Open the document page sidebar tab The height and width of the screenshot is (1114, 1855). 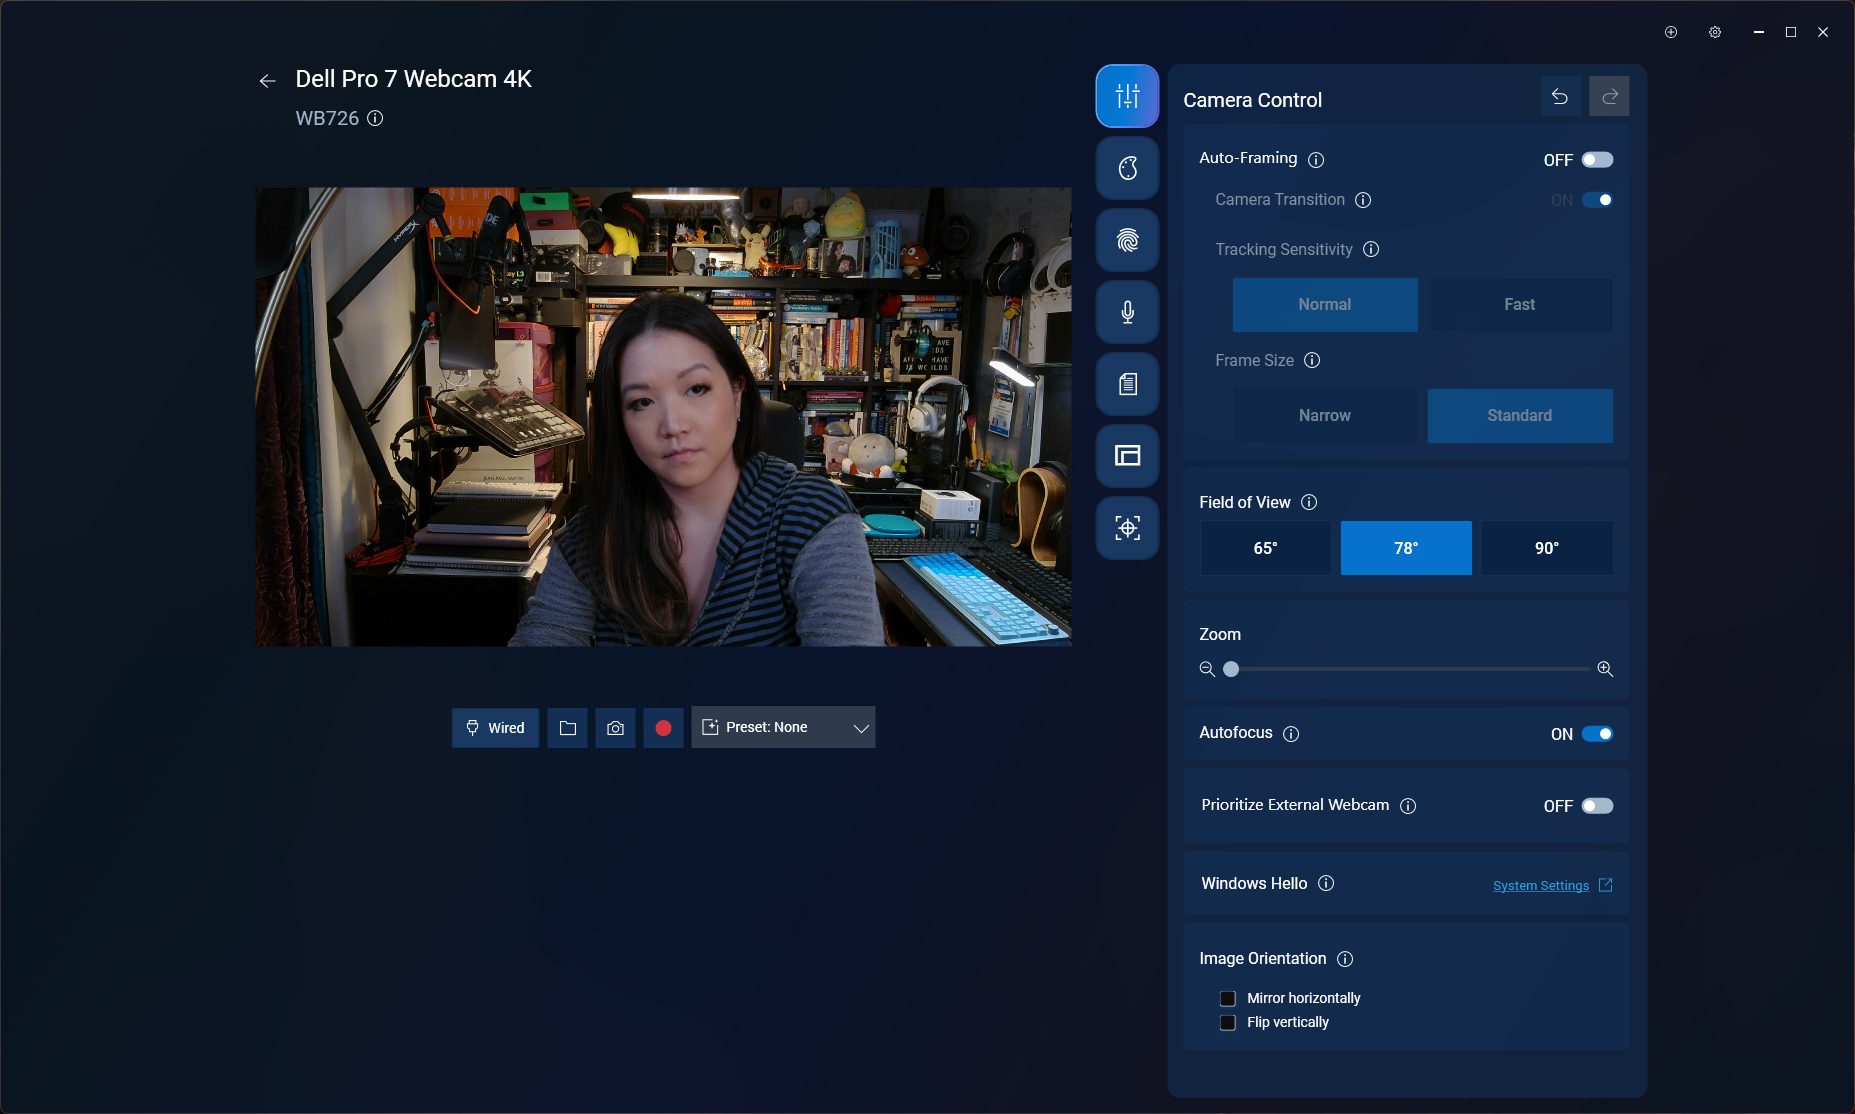[x=1127, y=384]
